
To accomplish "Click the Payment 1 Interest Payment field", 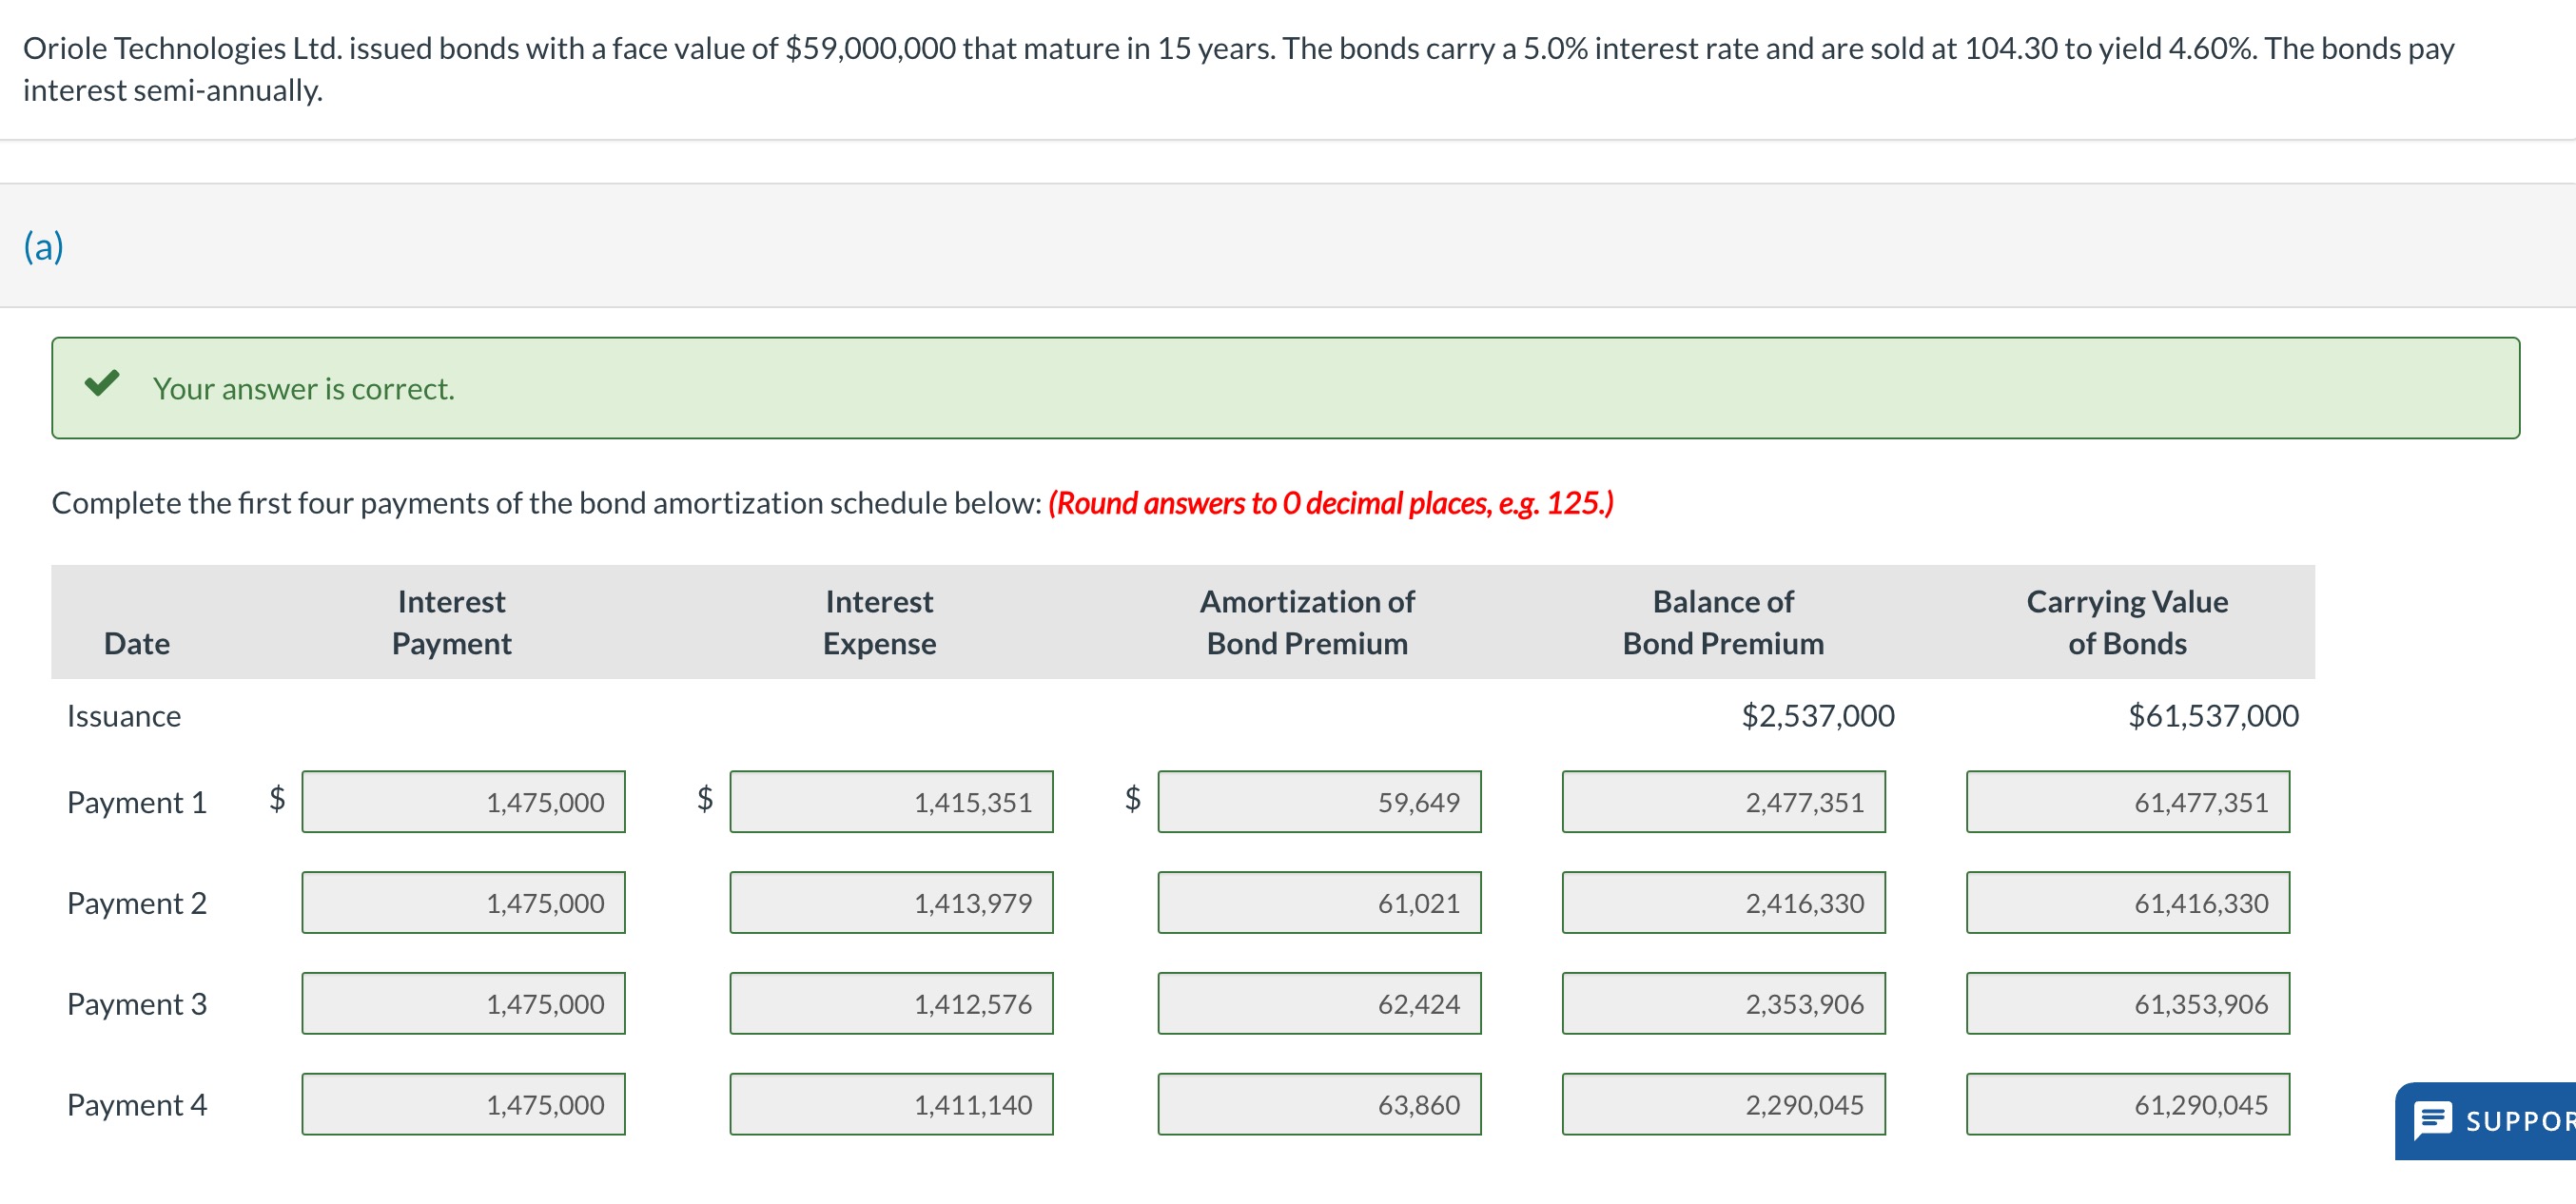I will pyautogui.click(x=463, y=801).
